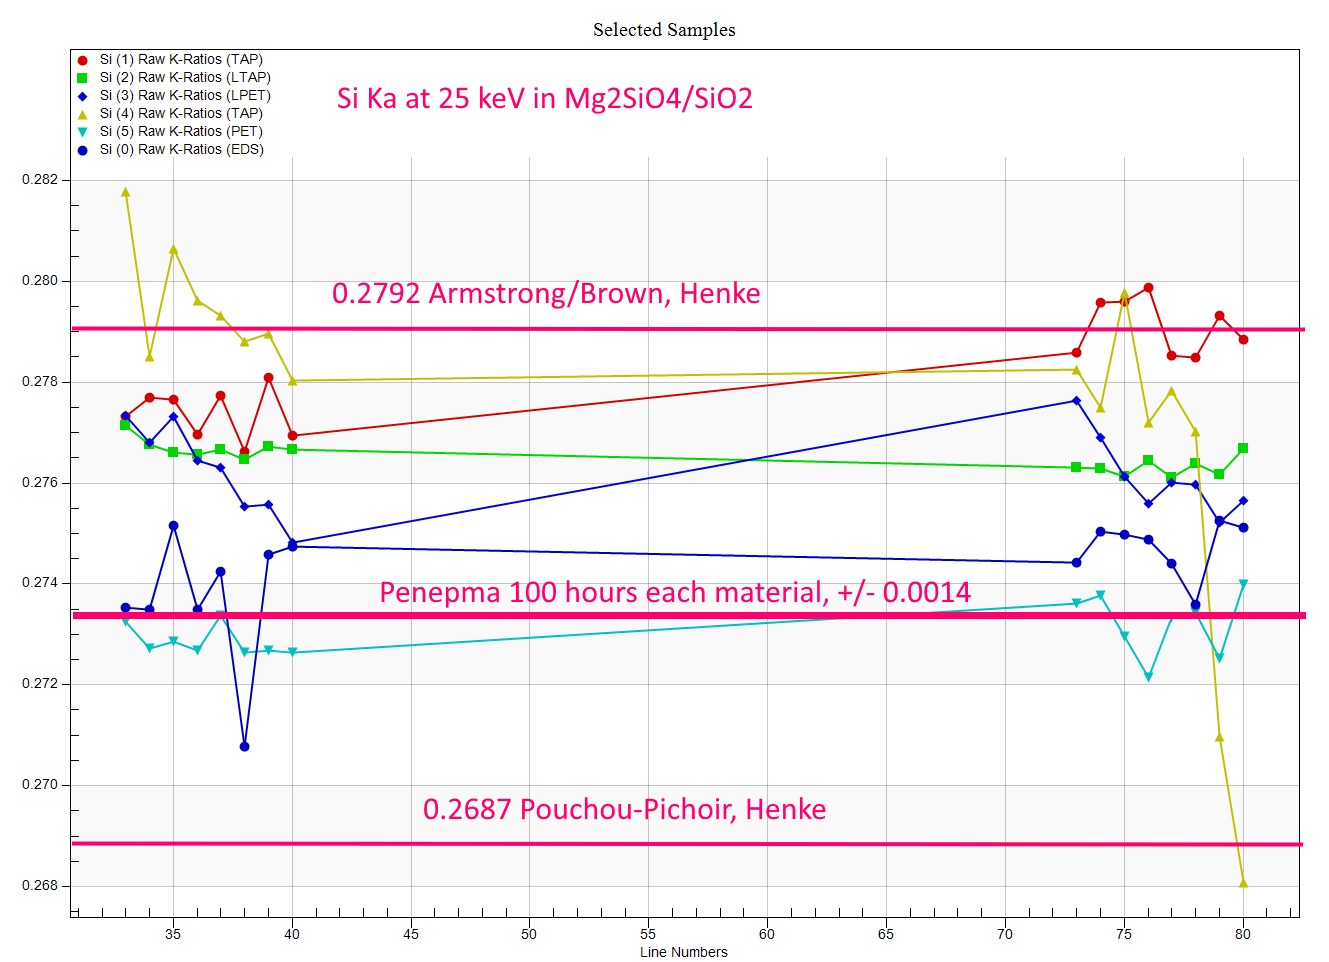Click the 0.282 tick label on y-axis

point(40,180)
